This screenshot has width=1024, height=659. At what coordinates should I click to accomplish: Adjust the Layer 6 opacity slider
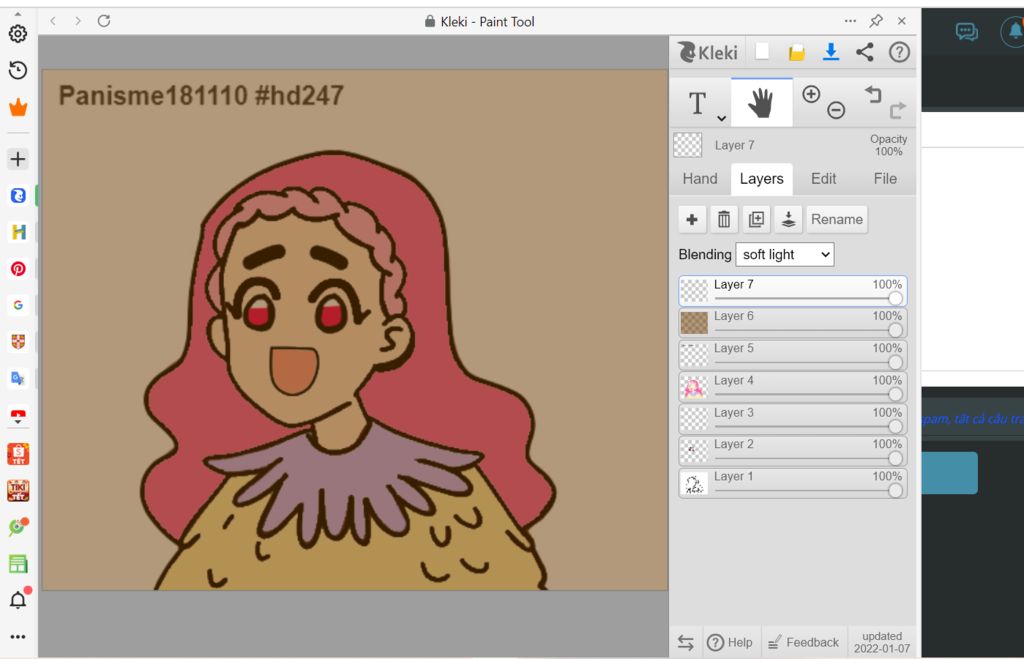click(x=895, y=330)
